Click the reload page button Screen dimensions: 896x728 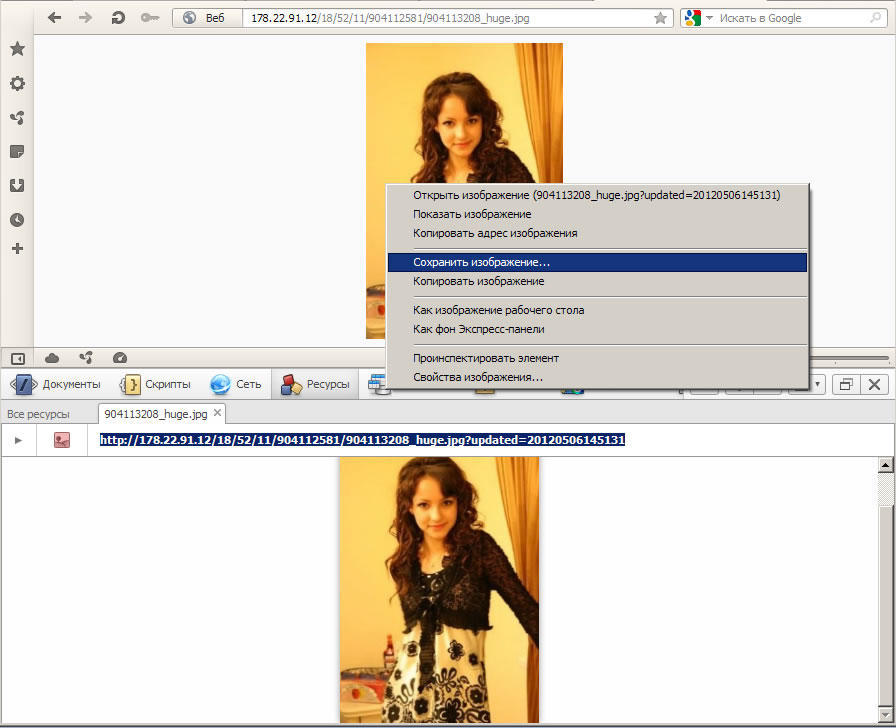click(x=118, y=18)
